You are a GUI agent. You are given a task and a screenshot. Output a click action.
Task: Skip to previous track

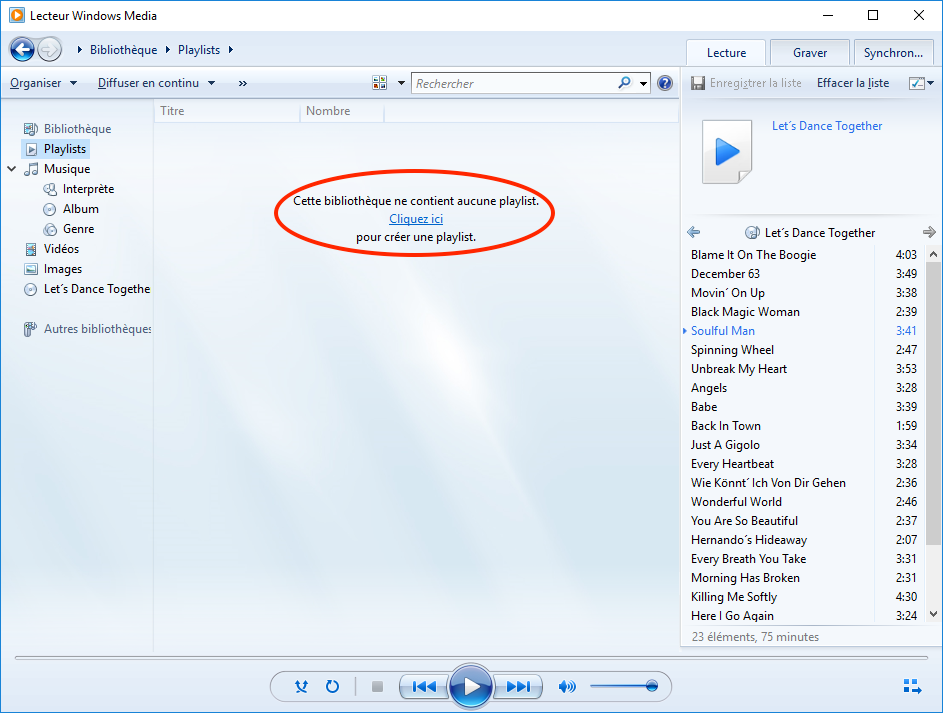tap(424, 686)
